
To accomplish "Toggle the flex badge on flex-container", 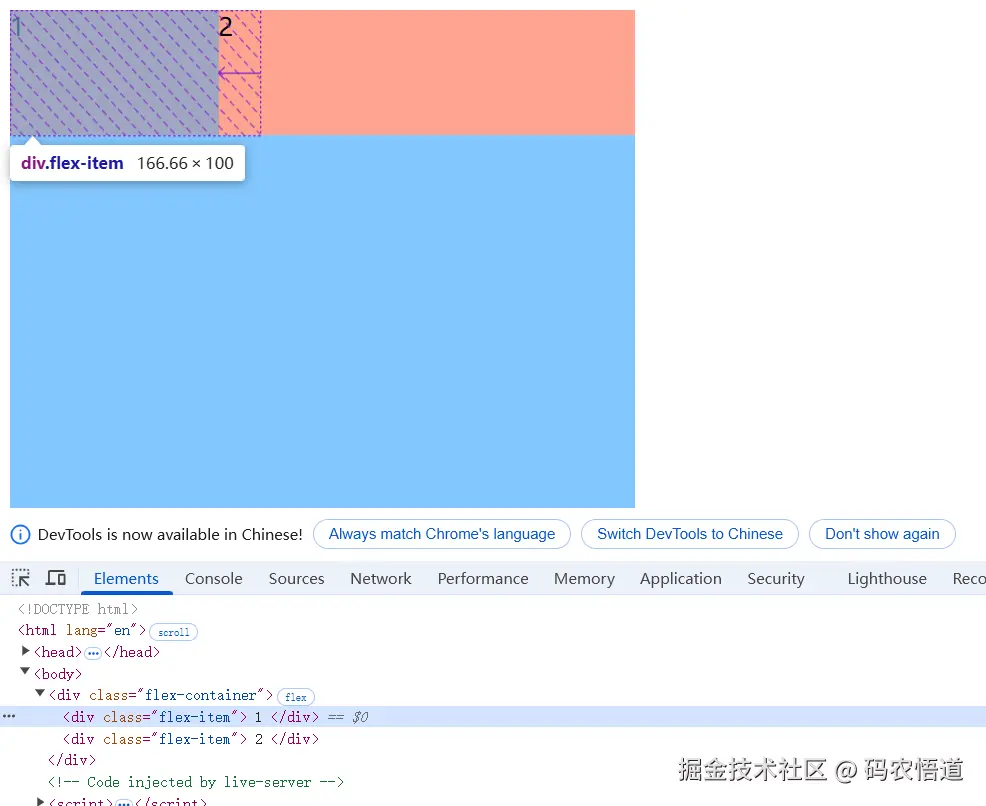I will pos(296,697).
